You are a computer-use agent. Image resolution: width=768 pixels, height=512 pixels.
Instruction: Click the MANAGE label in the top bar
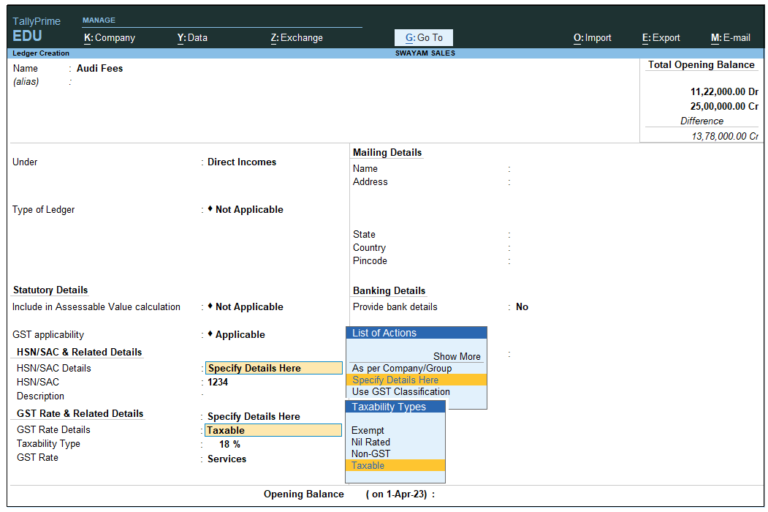(99, 20)
